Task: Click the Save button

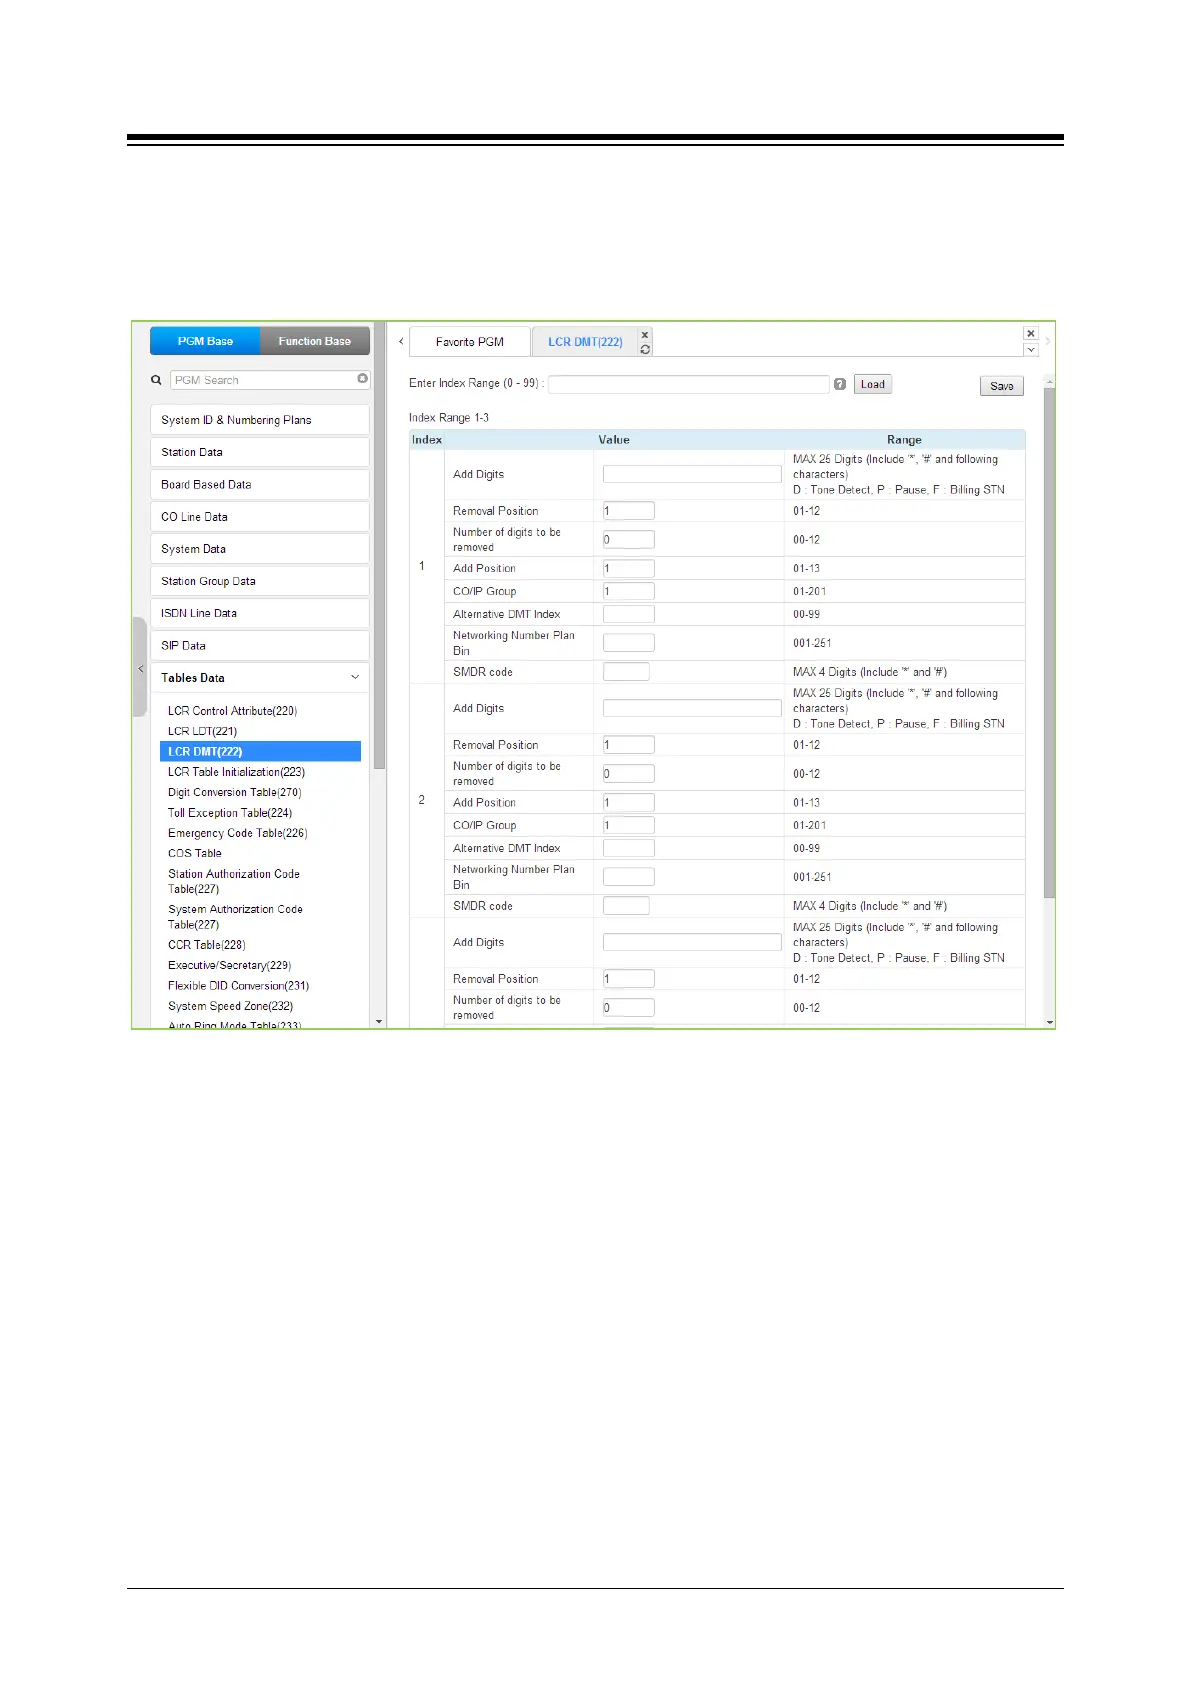Action: tap(1002, 386)
